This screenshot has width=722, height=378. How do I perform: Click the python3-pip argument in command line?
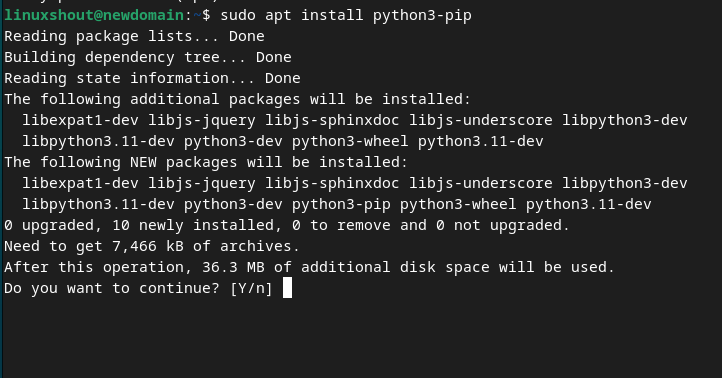(422, 16)
